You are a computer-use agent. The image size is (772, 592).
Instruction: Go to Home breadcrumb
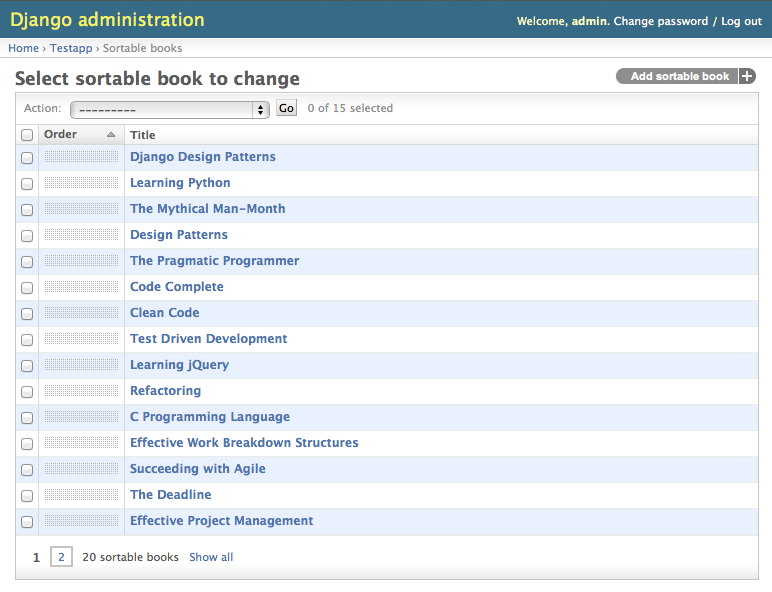pyautogui.click(x=24, y=48)
